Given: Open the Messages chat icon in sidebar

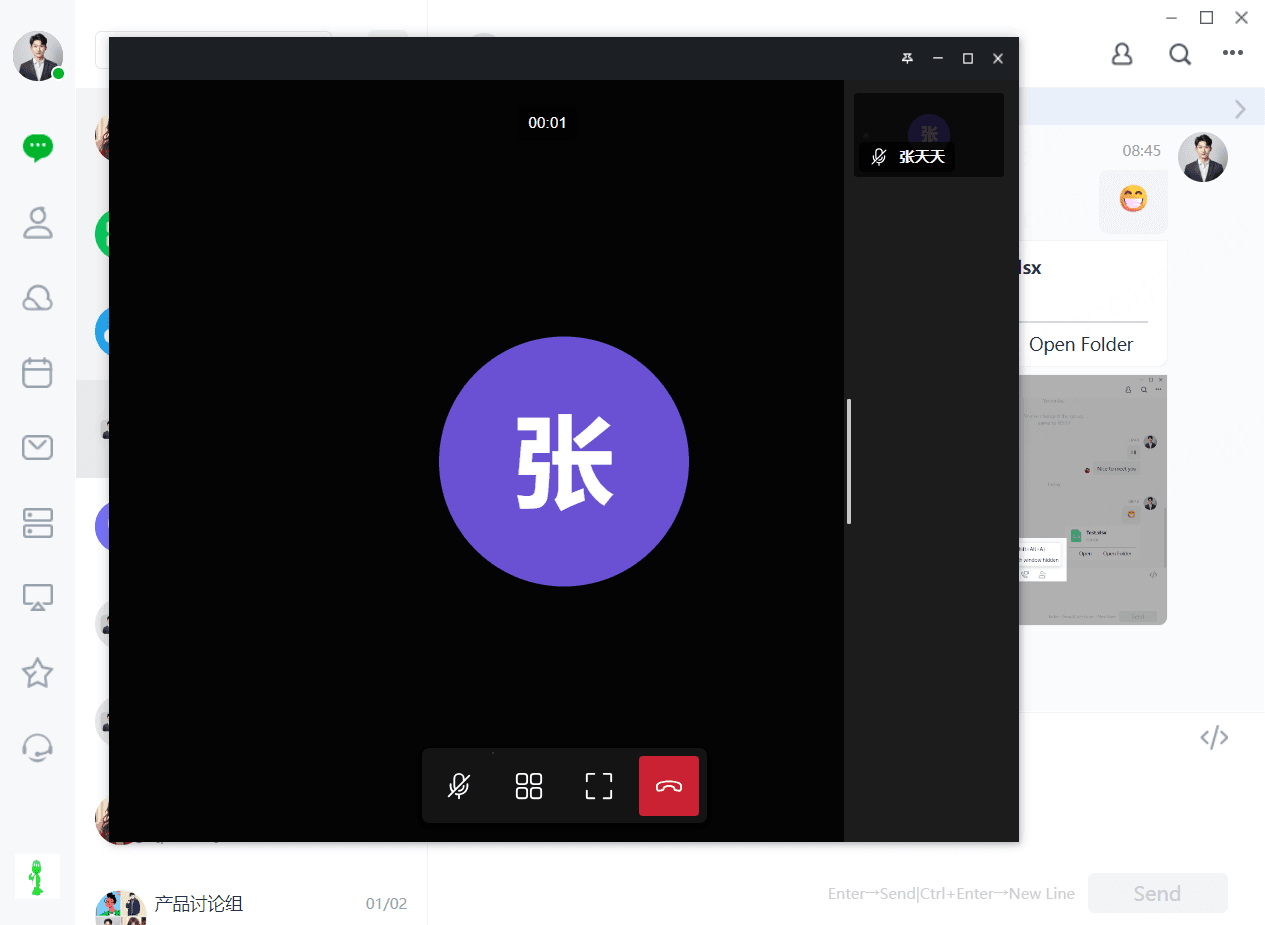Looking at the screenshot, I should (x=38, y=148).
